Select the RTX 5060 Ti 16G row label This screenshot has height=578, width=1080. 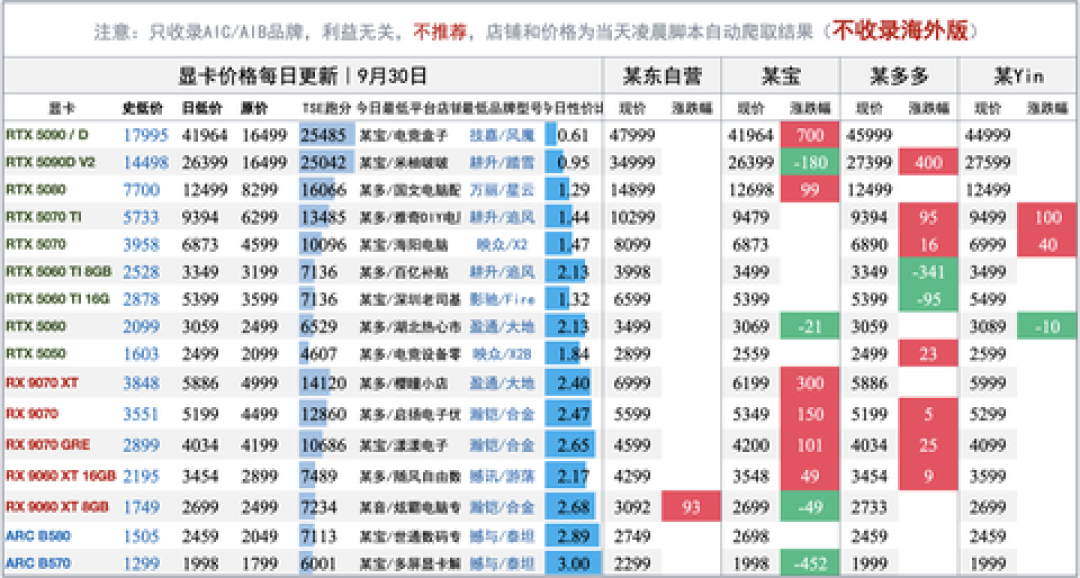58,299
